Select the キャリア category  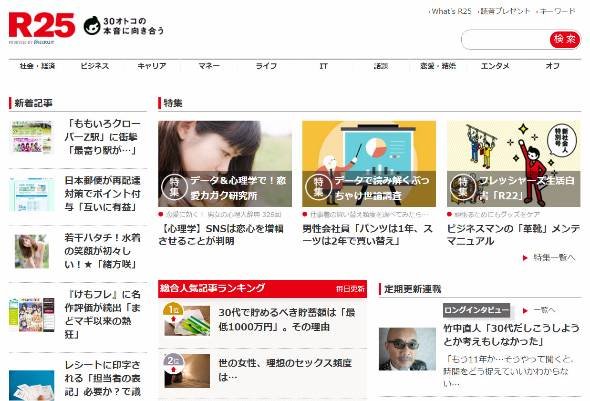coord(152,66)
